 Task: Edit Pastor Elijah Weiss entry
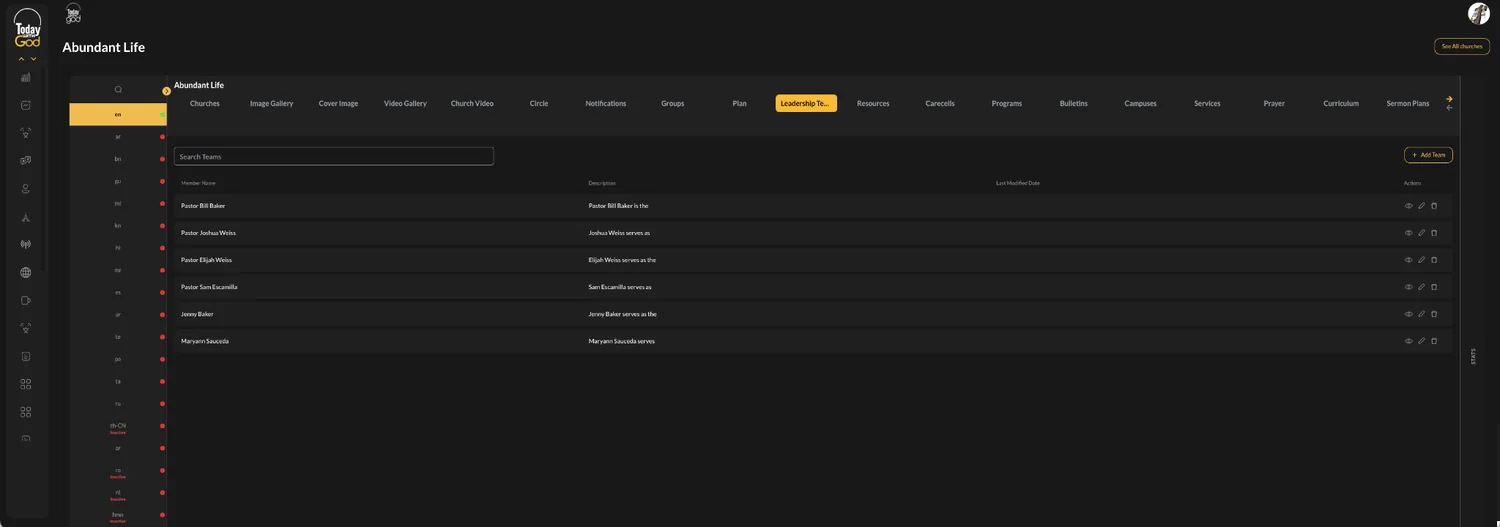pyautogui.click(x=1421, y=260)
